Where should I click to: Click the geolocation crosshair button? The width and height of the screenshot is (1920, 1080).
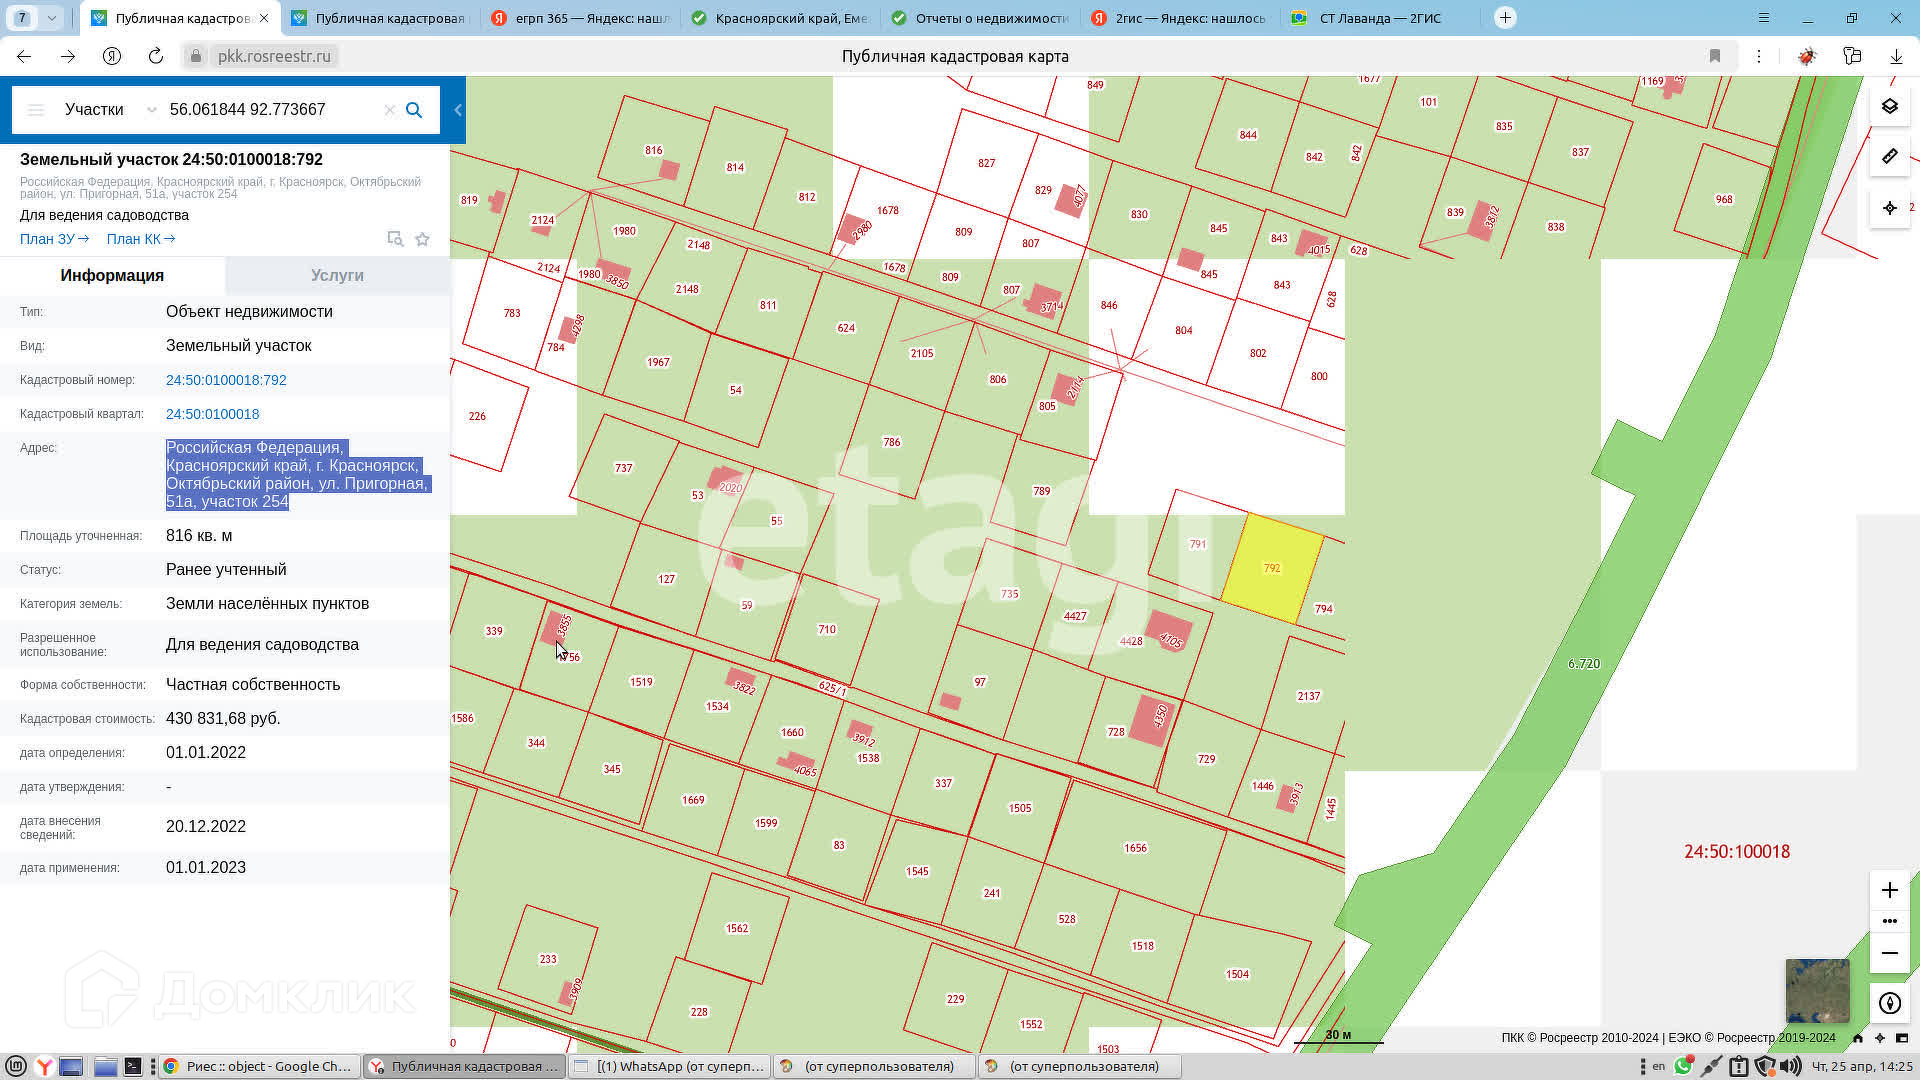(1889, 208)
